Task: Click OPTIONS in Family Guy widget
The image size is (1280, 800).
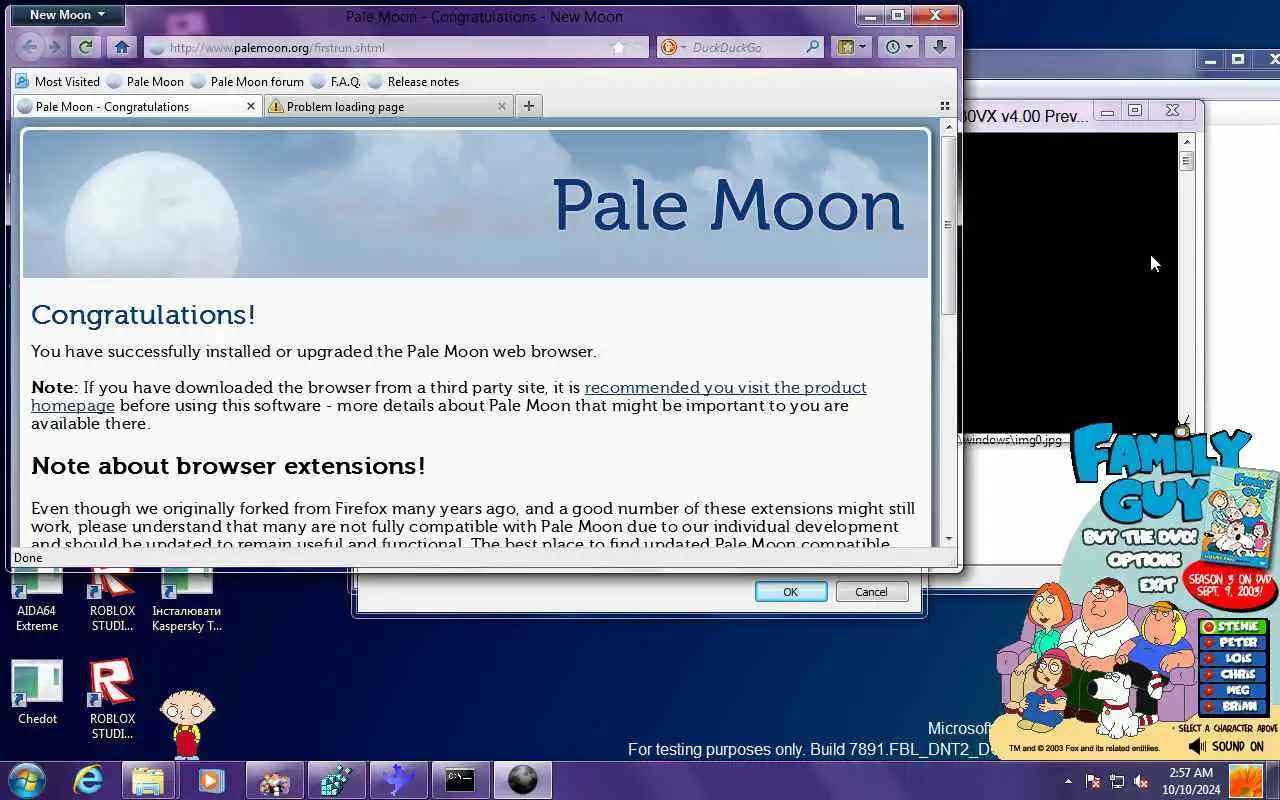Action: tap(1144, 560)
